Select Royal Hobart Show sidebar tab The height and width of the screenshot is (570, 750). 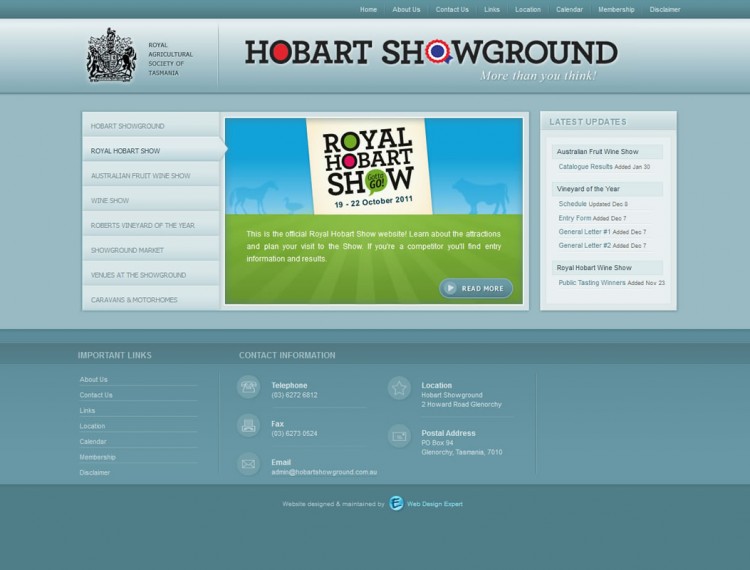[x=152, y=151]
